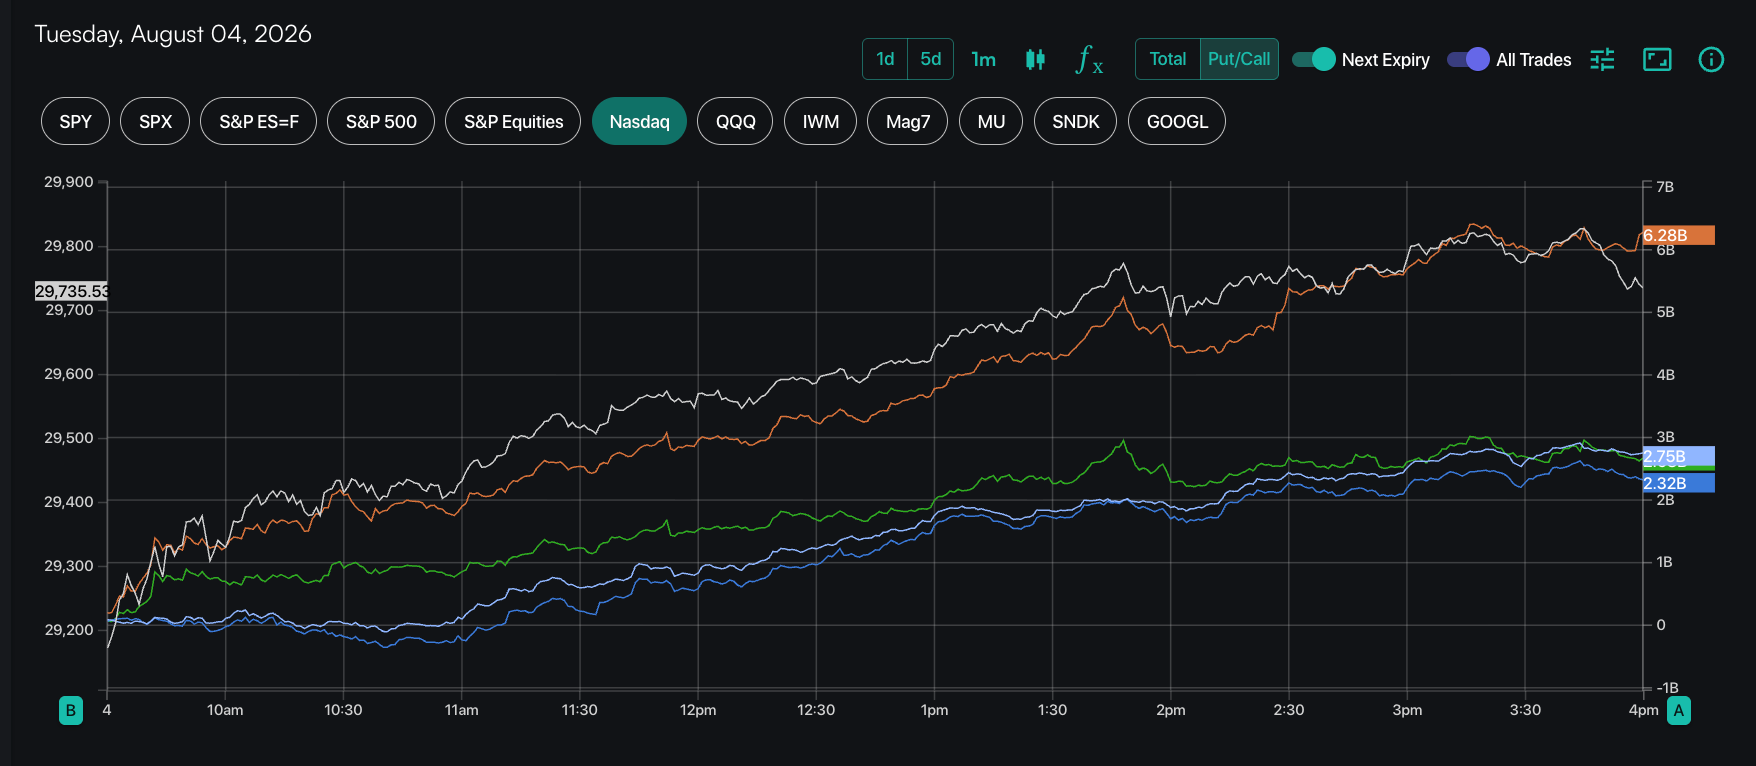Show the info circle icon details
The height and width of the screenshot is (766, 1756).
(1711, 59)
